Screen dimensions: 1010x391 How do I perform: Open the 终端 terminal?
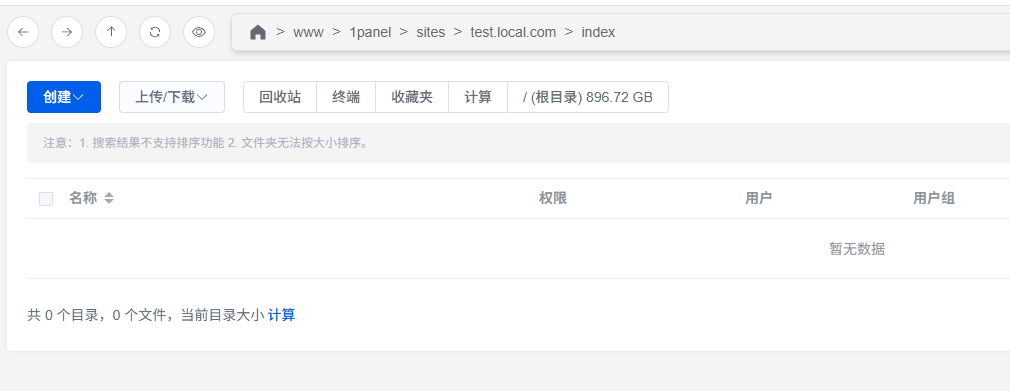pyautogui.click(x=346, y=97)
